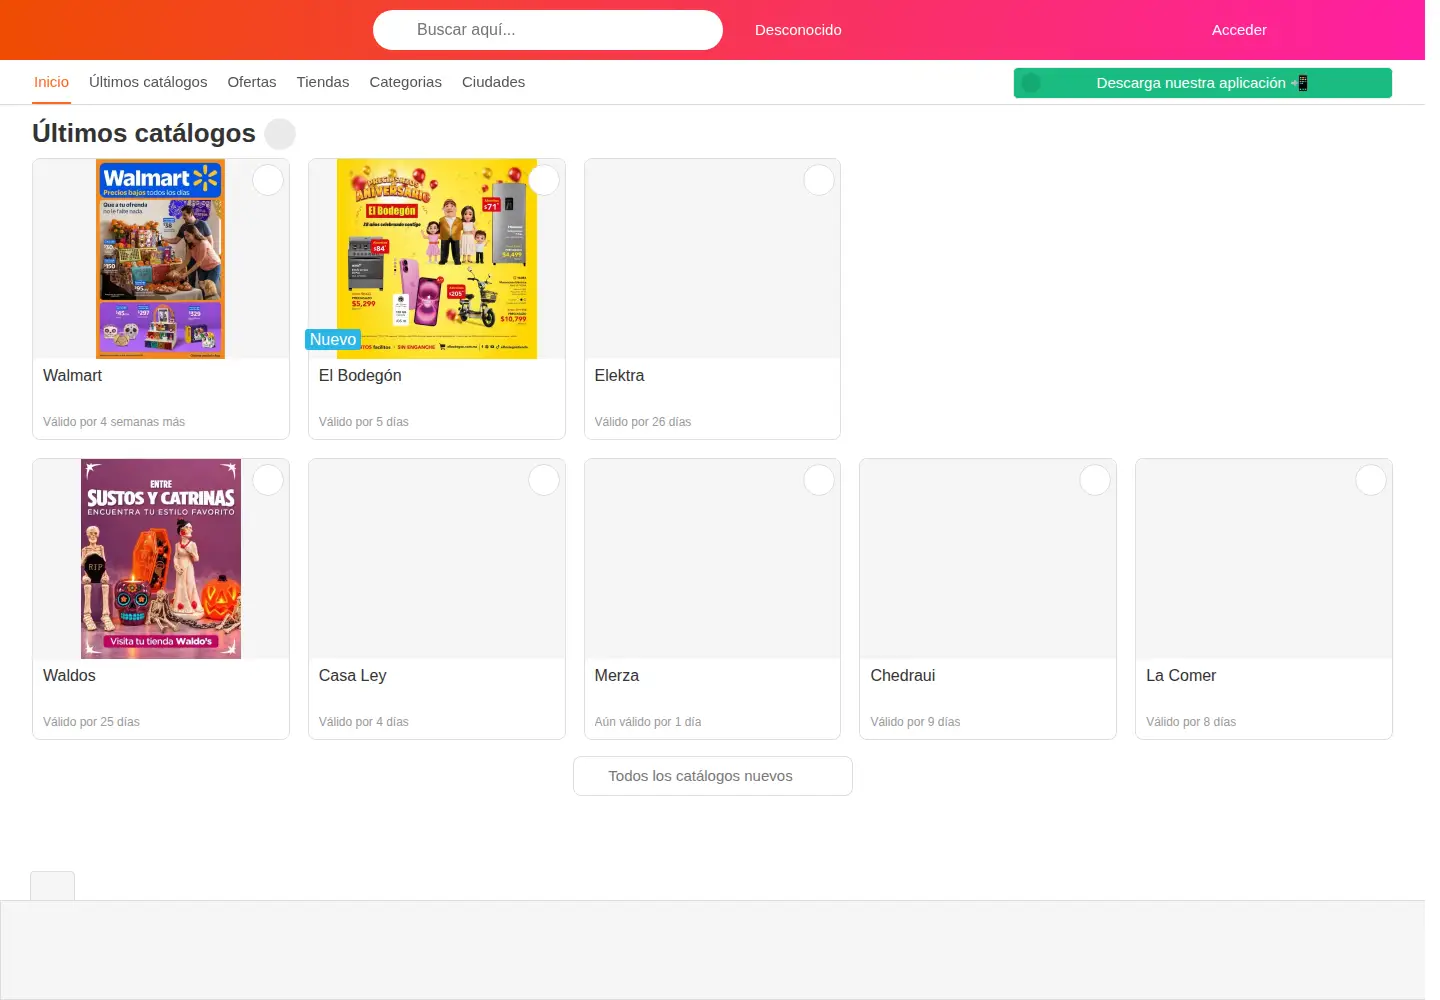Click the round button on the Merza card
Image resolution: width=1440 pixels, height=1000 pixels.
819,480
